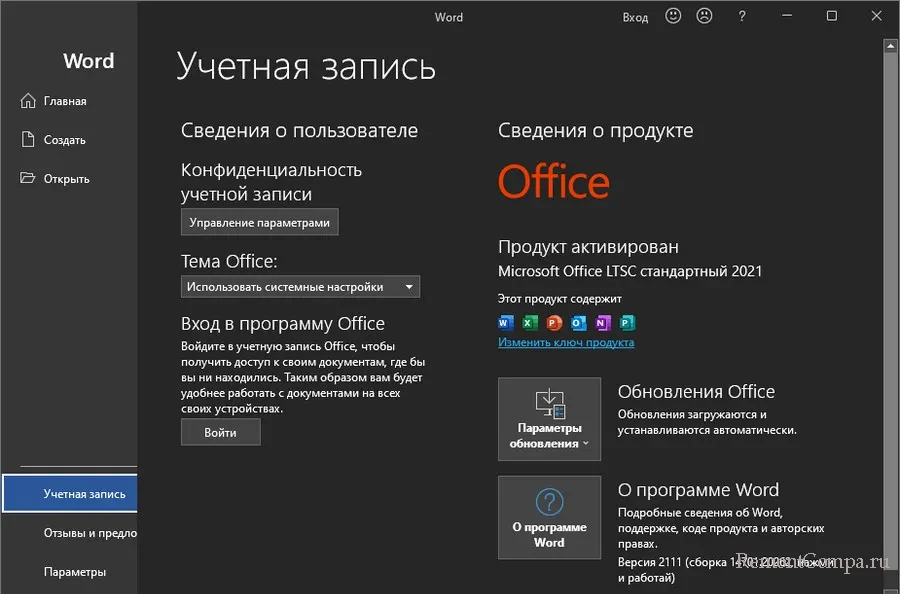The height and width of the screenshot is (594, 900).
Task: Click the Home icon beside Главная
Action: [28, 101]
